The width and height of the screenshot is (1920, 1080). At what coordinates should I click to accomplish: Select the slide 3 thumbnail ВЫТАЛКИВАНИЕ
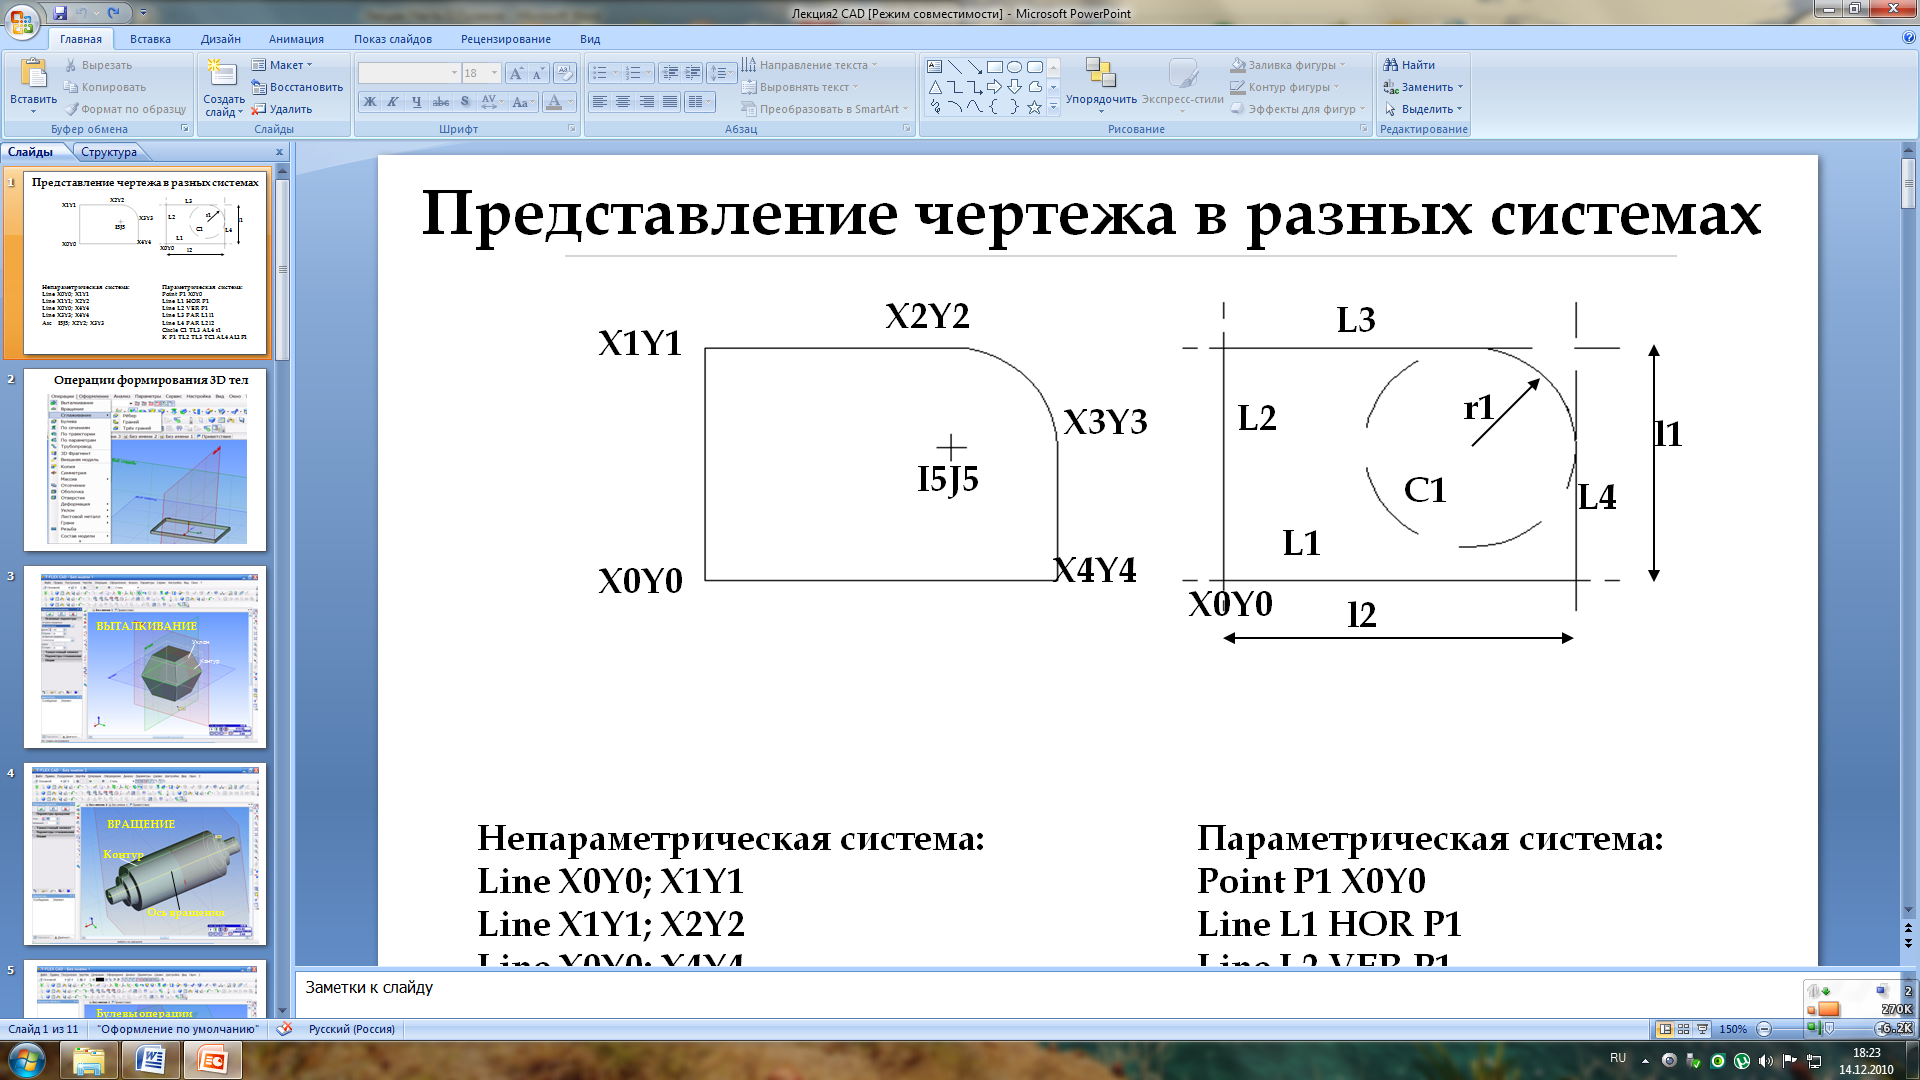145,657
